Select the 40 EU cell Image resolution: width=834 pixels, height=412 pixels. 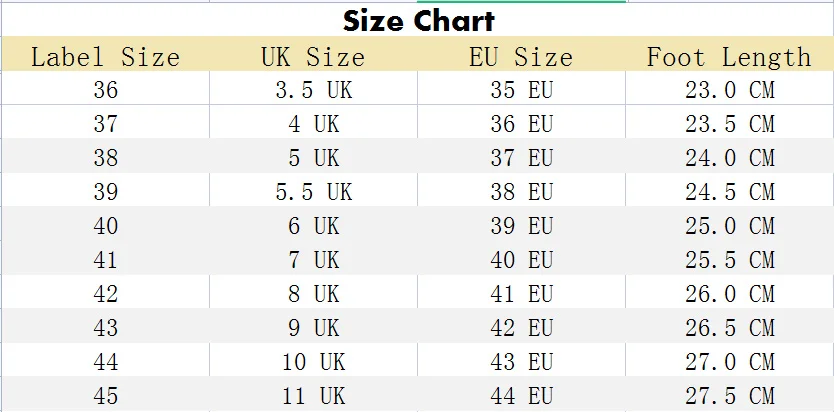521,258
